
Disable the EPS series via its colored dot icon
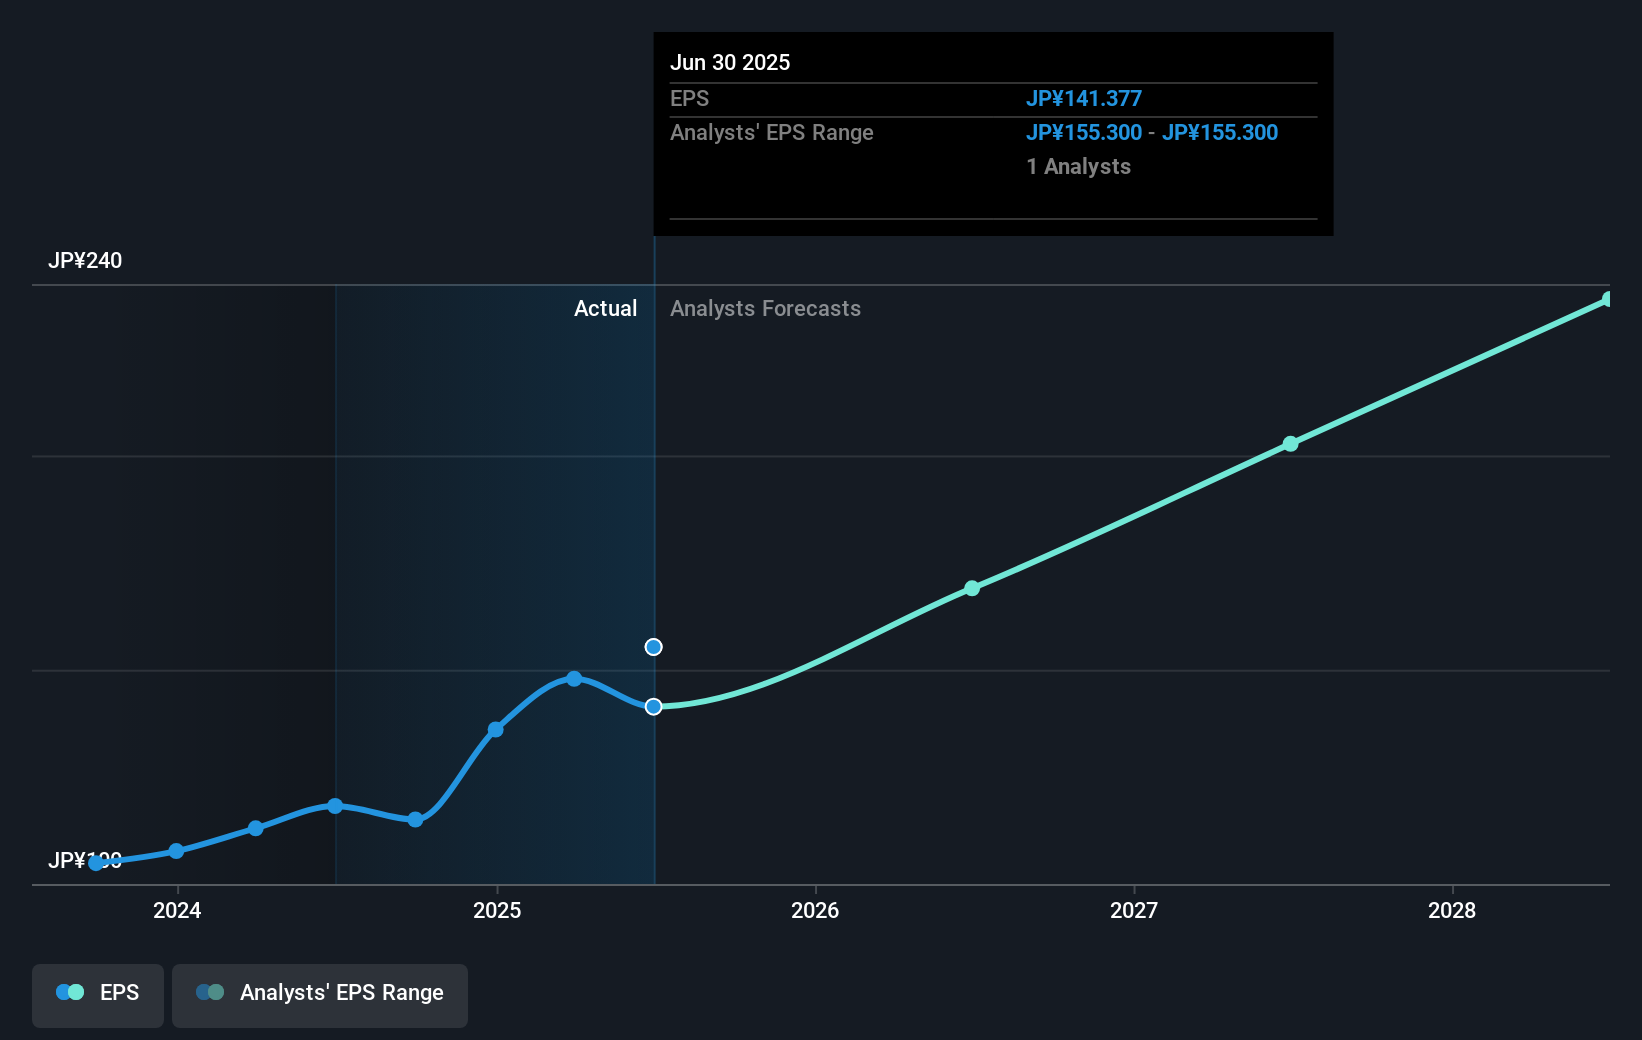66,991
